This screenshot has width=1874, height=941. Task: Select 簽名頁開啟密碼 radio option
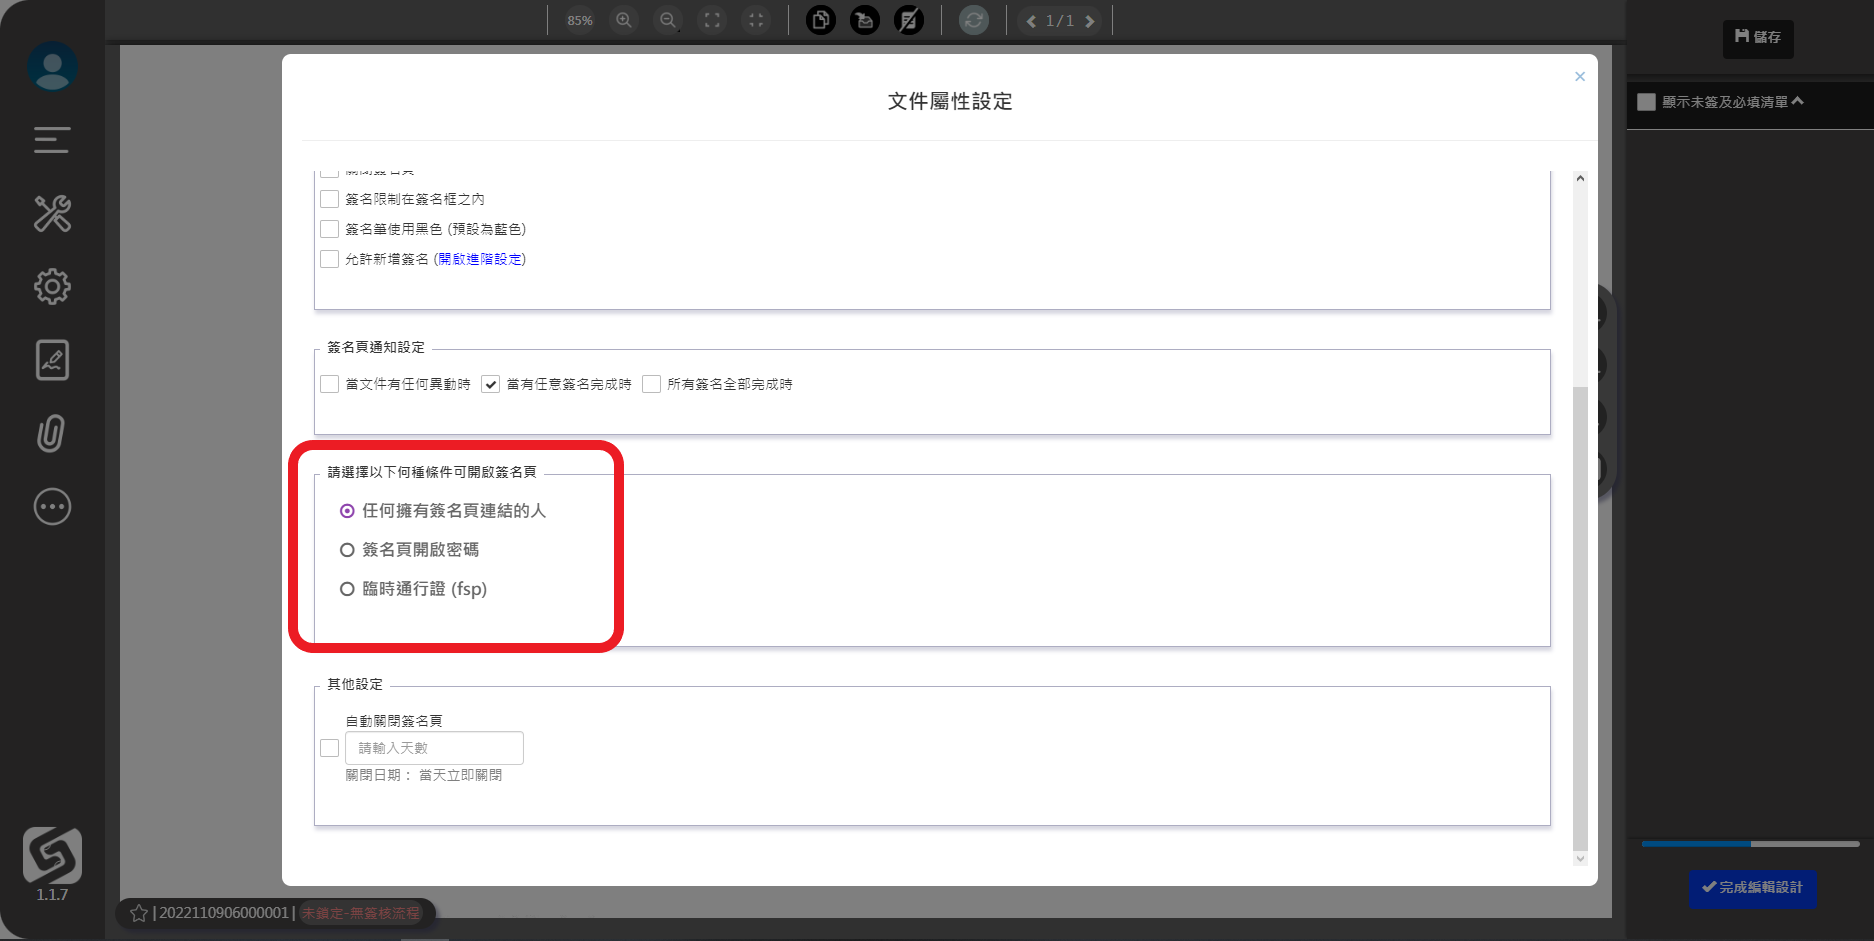(x=347, y=550)
